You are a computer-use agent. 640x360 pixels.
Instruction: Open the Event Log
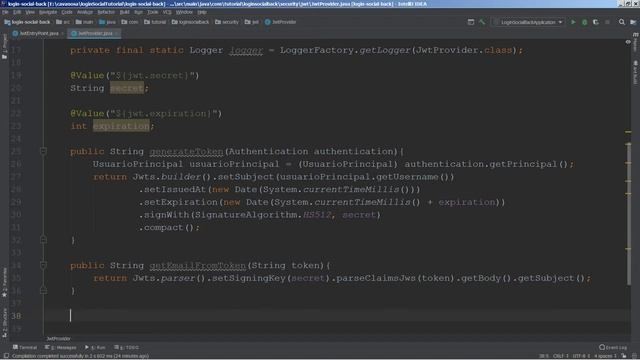pos(613,347)
